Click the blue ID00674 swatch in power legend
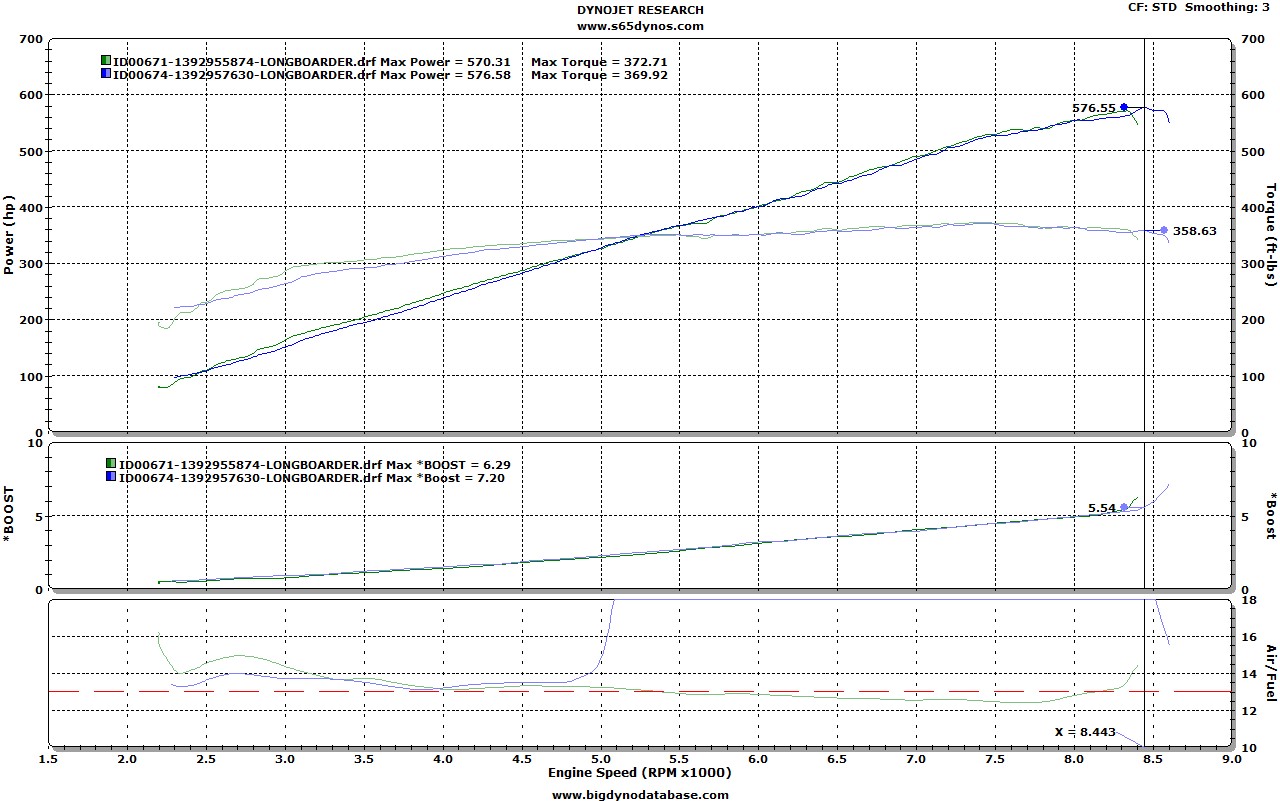The width and height of the screenshot is (1280, 801). [x=106, y=74]
